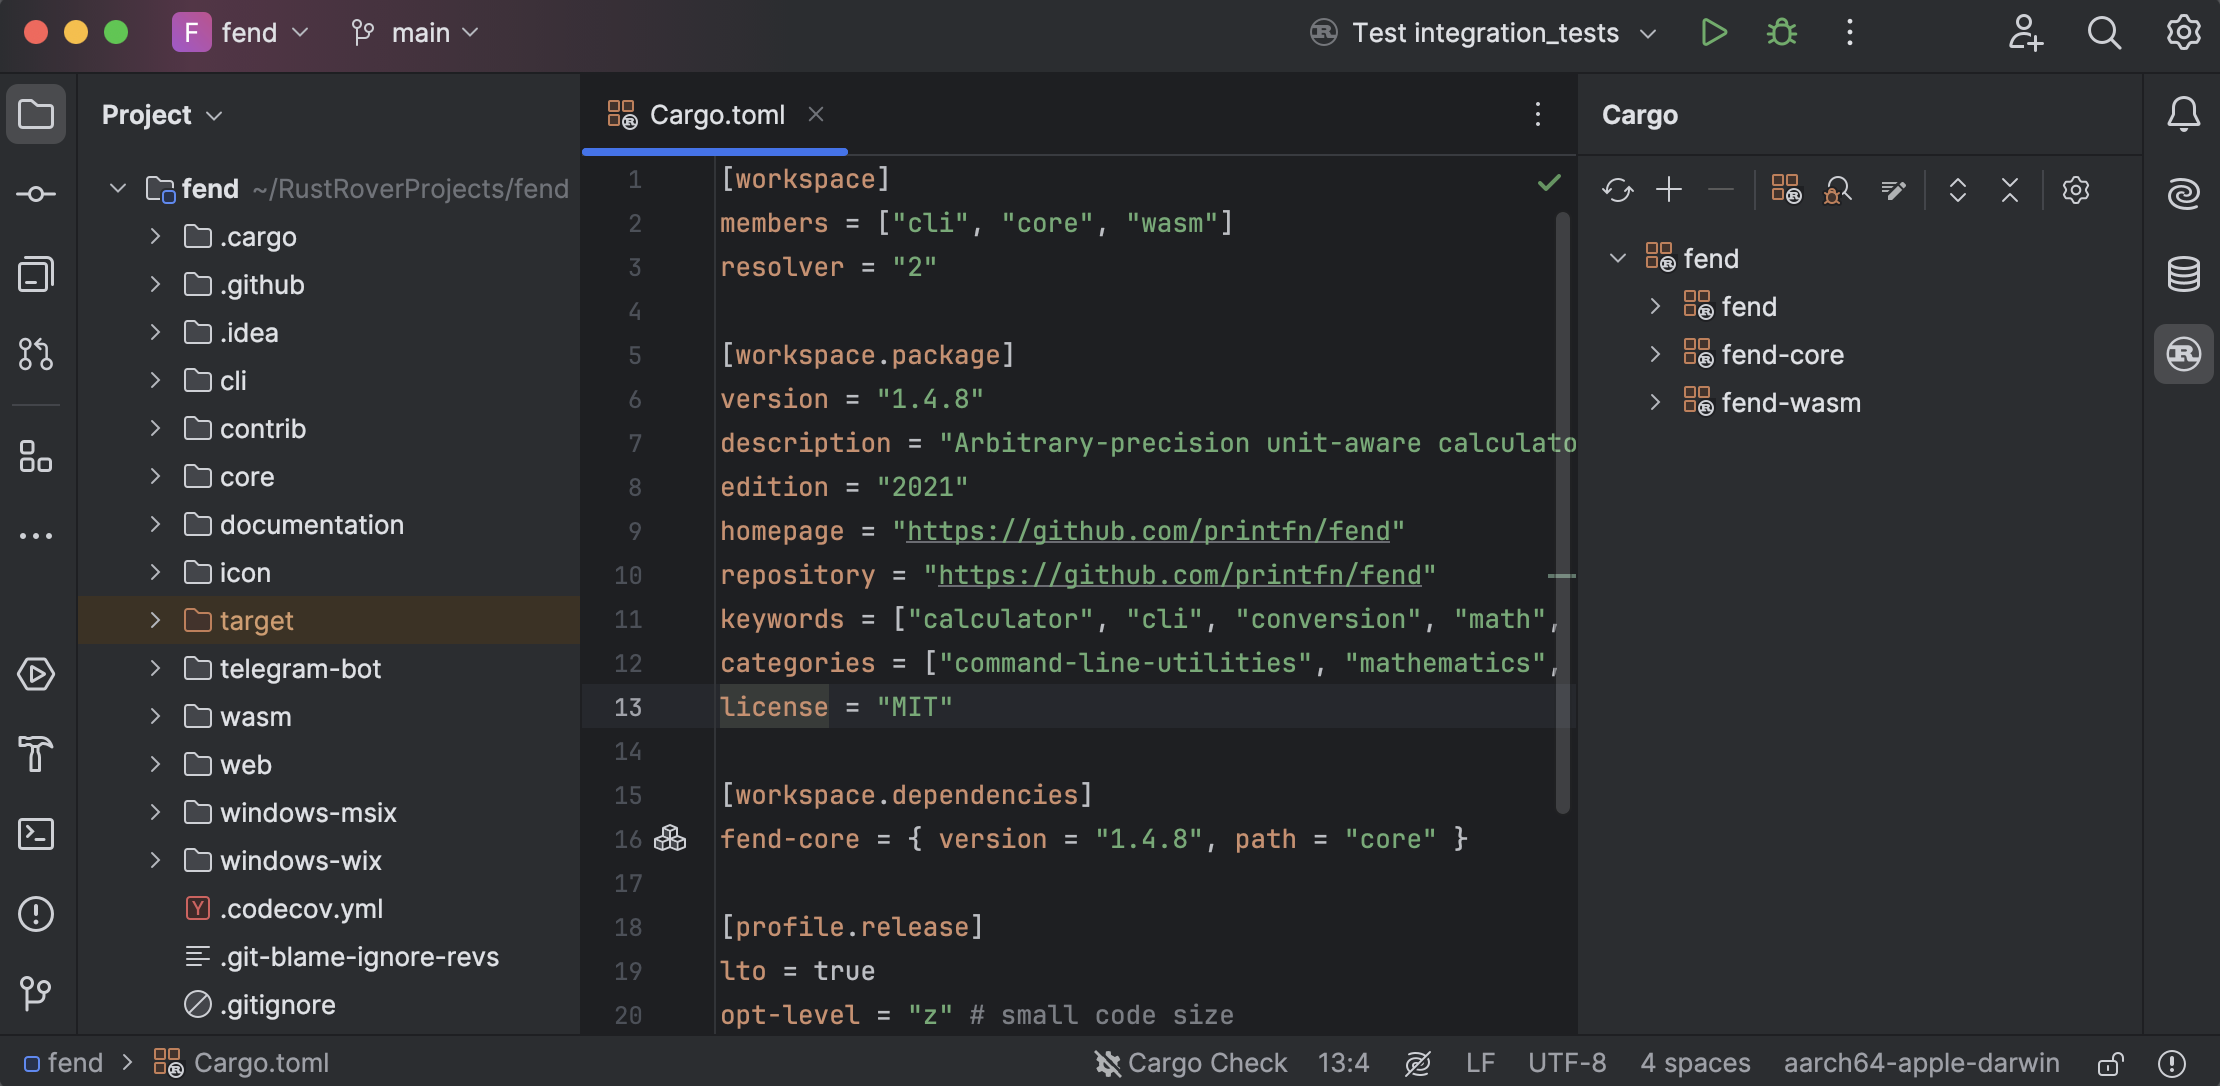
Task: Open the Terminal tool window
Action: click(x=36, y=834)
